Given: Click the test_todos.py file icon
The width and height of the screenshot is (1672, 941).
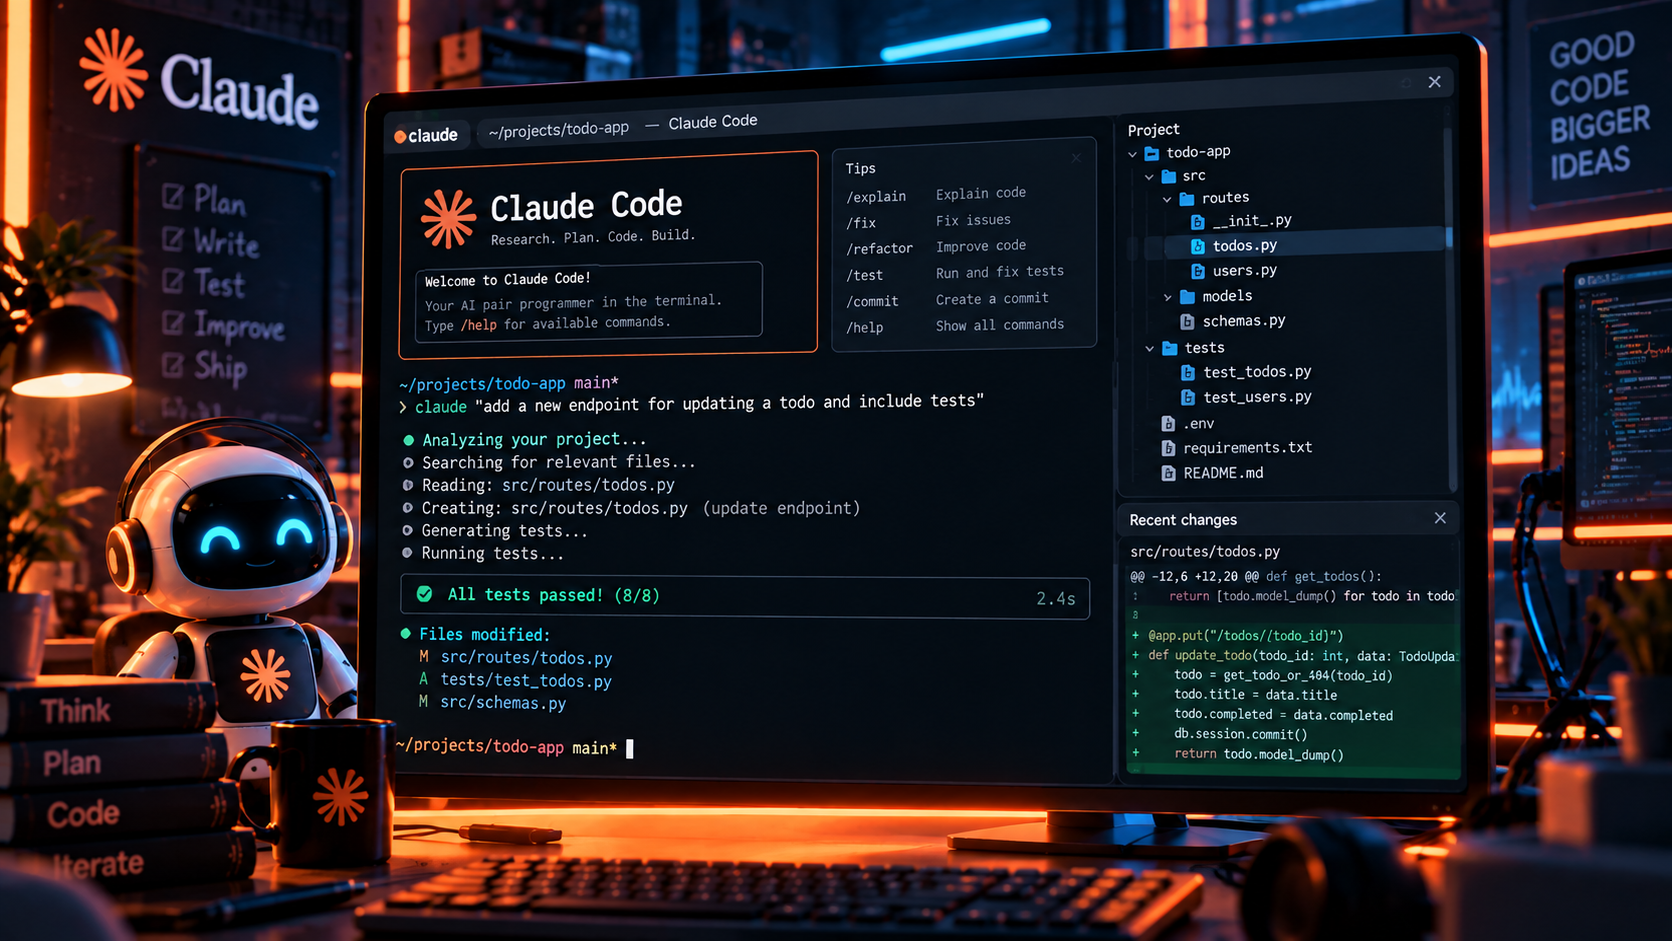Looking at the screenshot, I should click(1188, 372).
